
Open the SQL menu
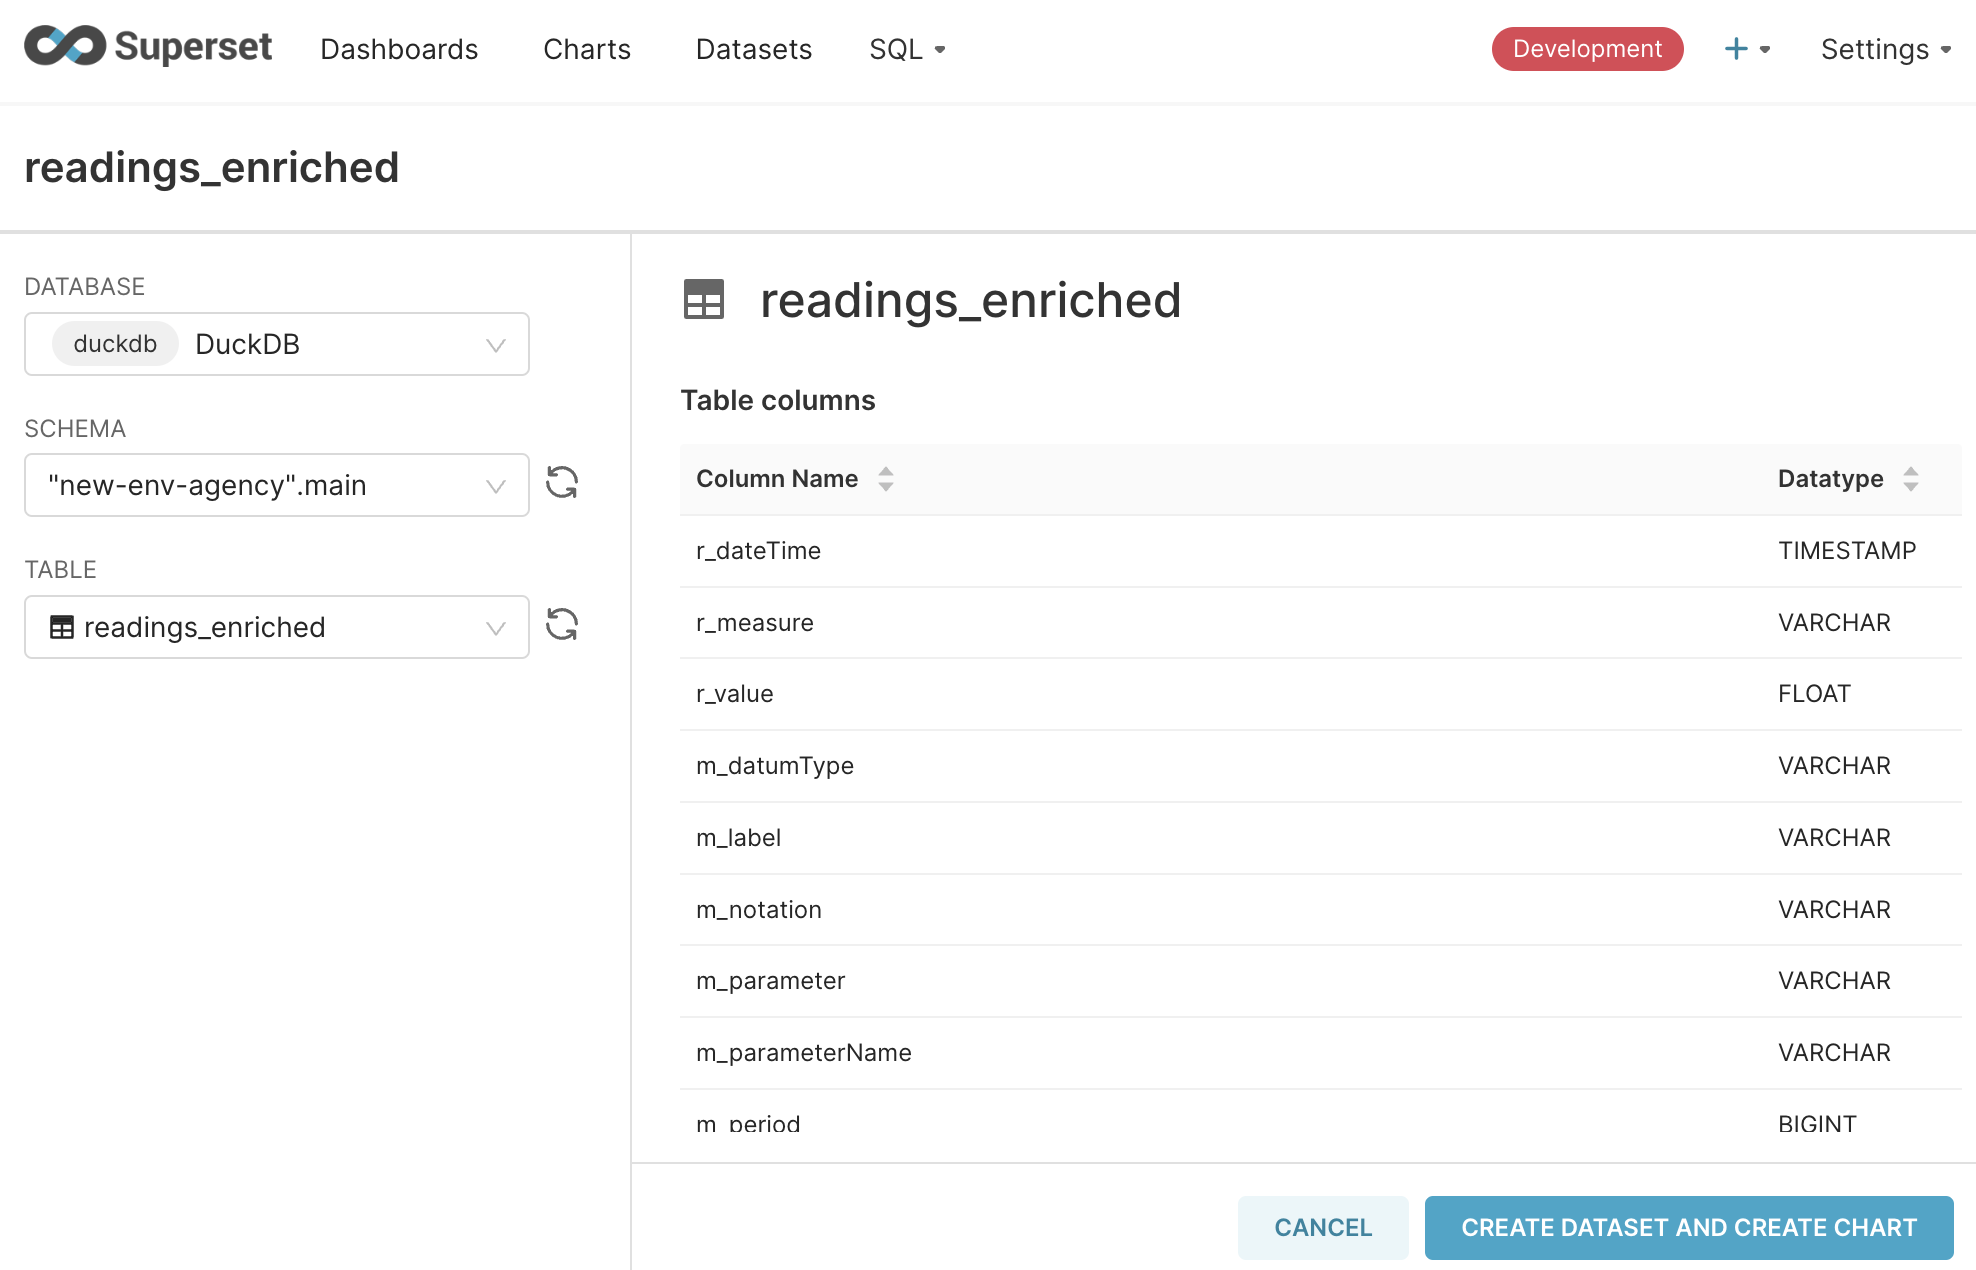[x=907, y=49]
